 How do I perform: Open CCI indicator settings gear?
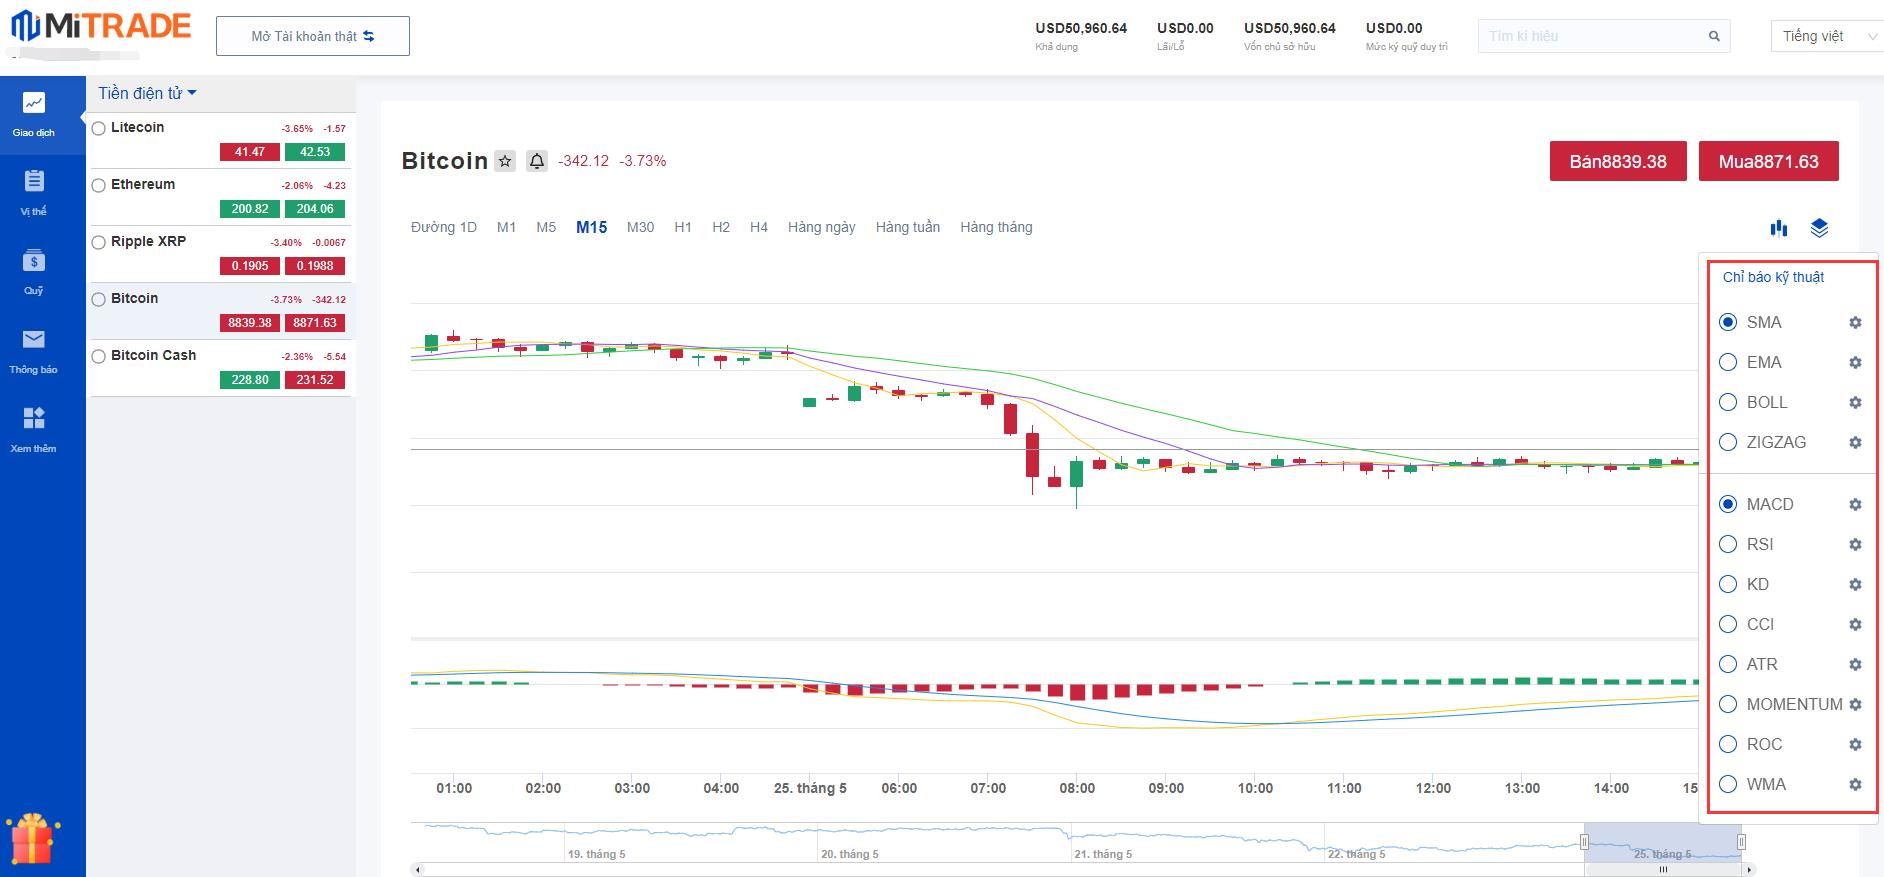coord(1855,624)
